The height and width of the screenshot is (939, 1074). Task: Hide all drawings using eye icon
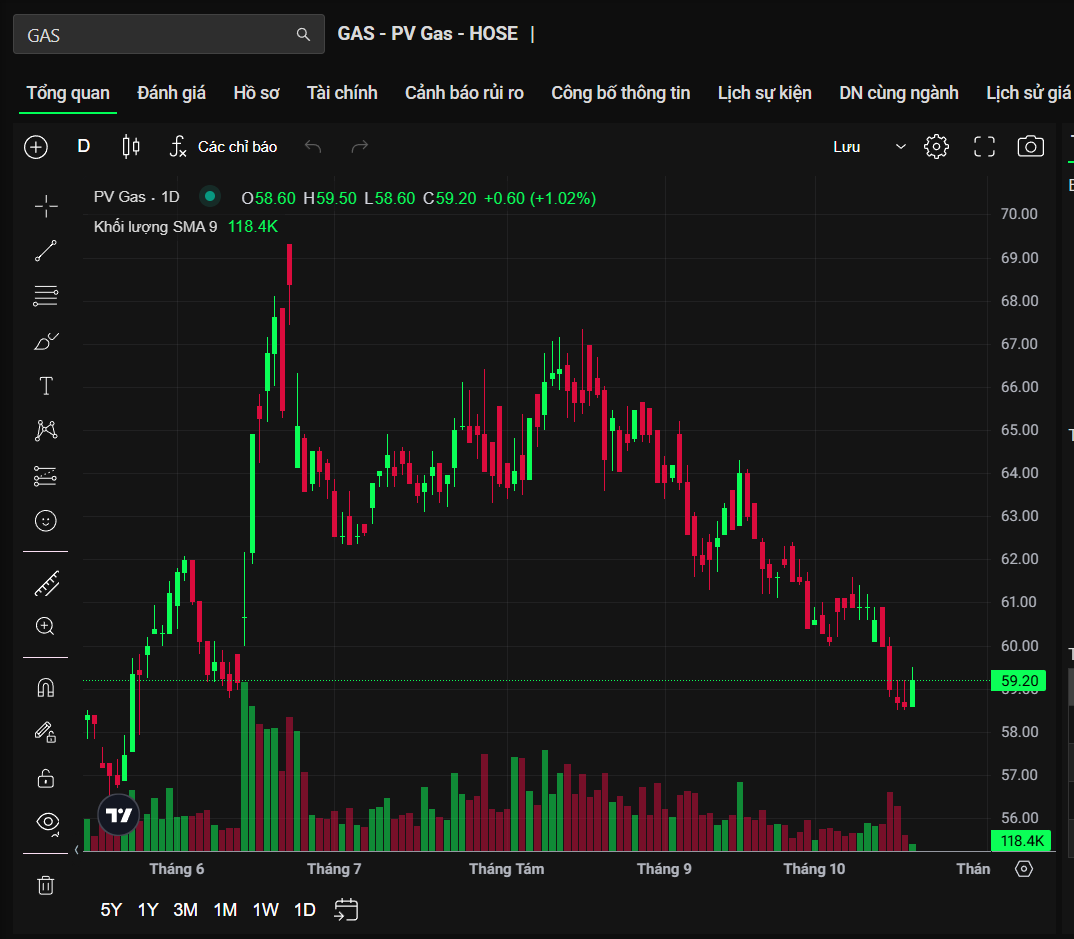[46, 822]
